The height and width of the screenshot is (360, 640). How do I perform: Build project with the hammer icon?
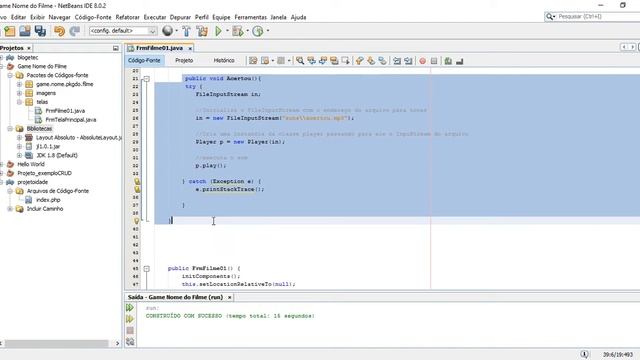[186, 31]
